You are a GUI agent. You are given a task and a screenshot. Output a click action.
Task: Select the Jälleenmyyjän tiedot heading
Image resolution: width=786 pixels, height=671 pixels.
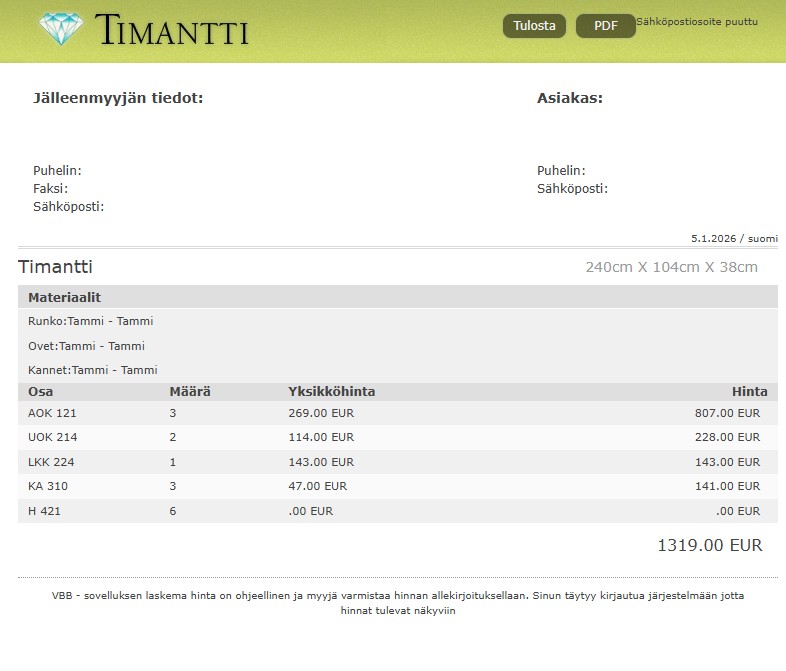pos(118,98)
